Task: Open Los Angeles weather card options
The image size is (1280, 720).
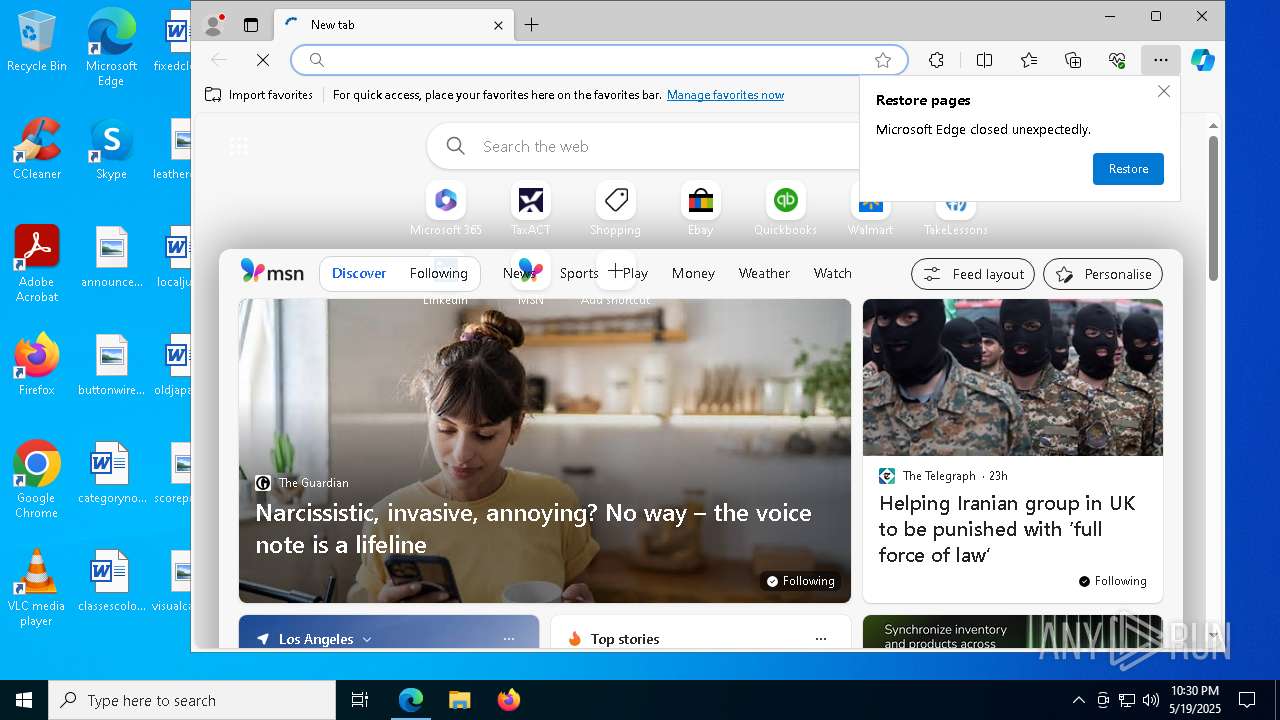Action: pos(509,639)
